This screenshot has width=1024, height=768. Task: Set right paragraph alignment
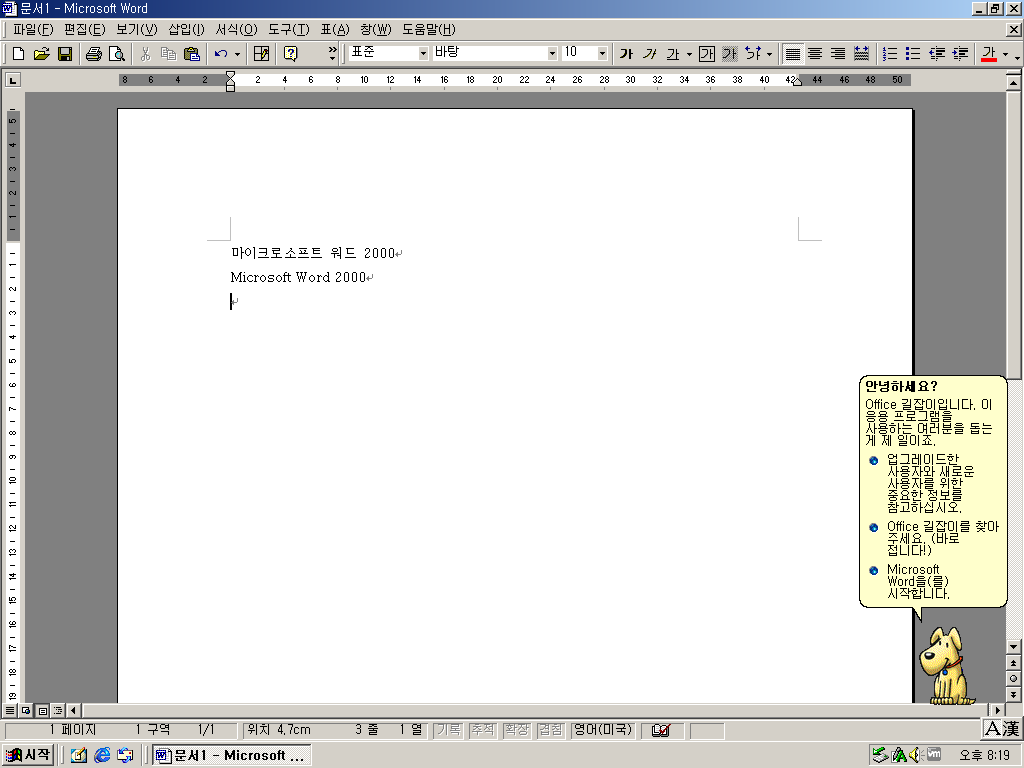click(838, 54)
